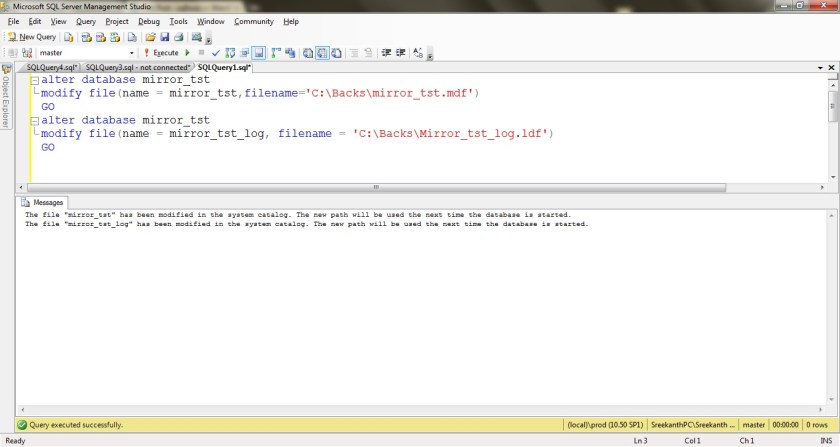Open the Query menu
Screen dimensions: 840x447
(86, 21)
